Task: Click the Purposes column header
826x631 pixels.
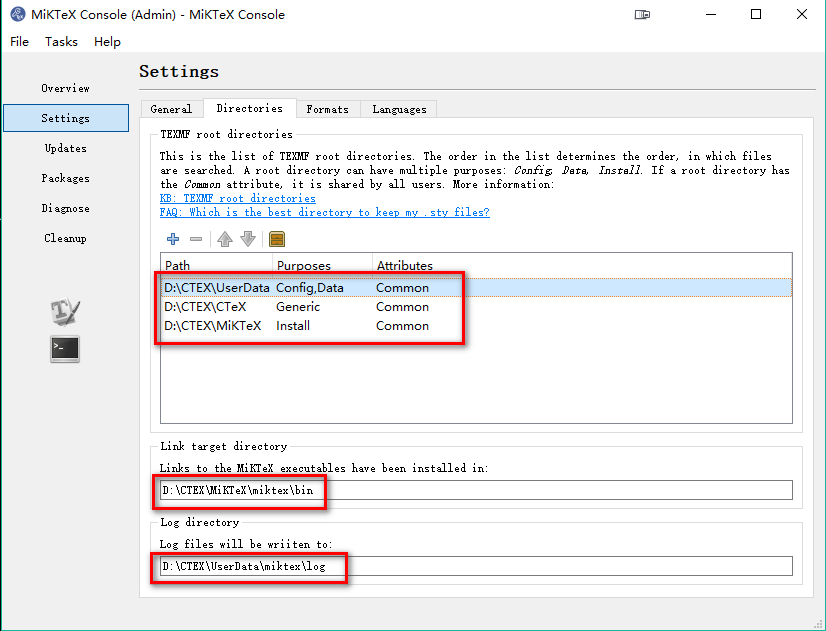Action: pos(322,265)
